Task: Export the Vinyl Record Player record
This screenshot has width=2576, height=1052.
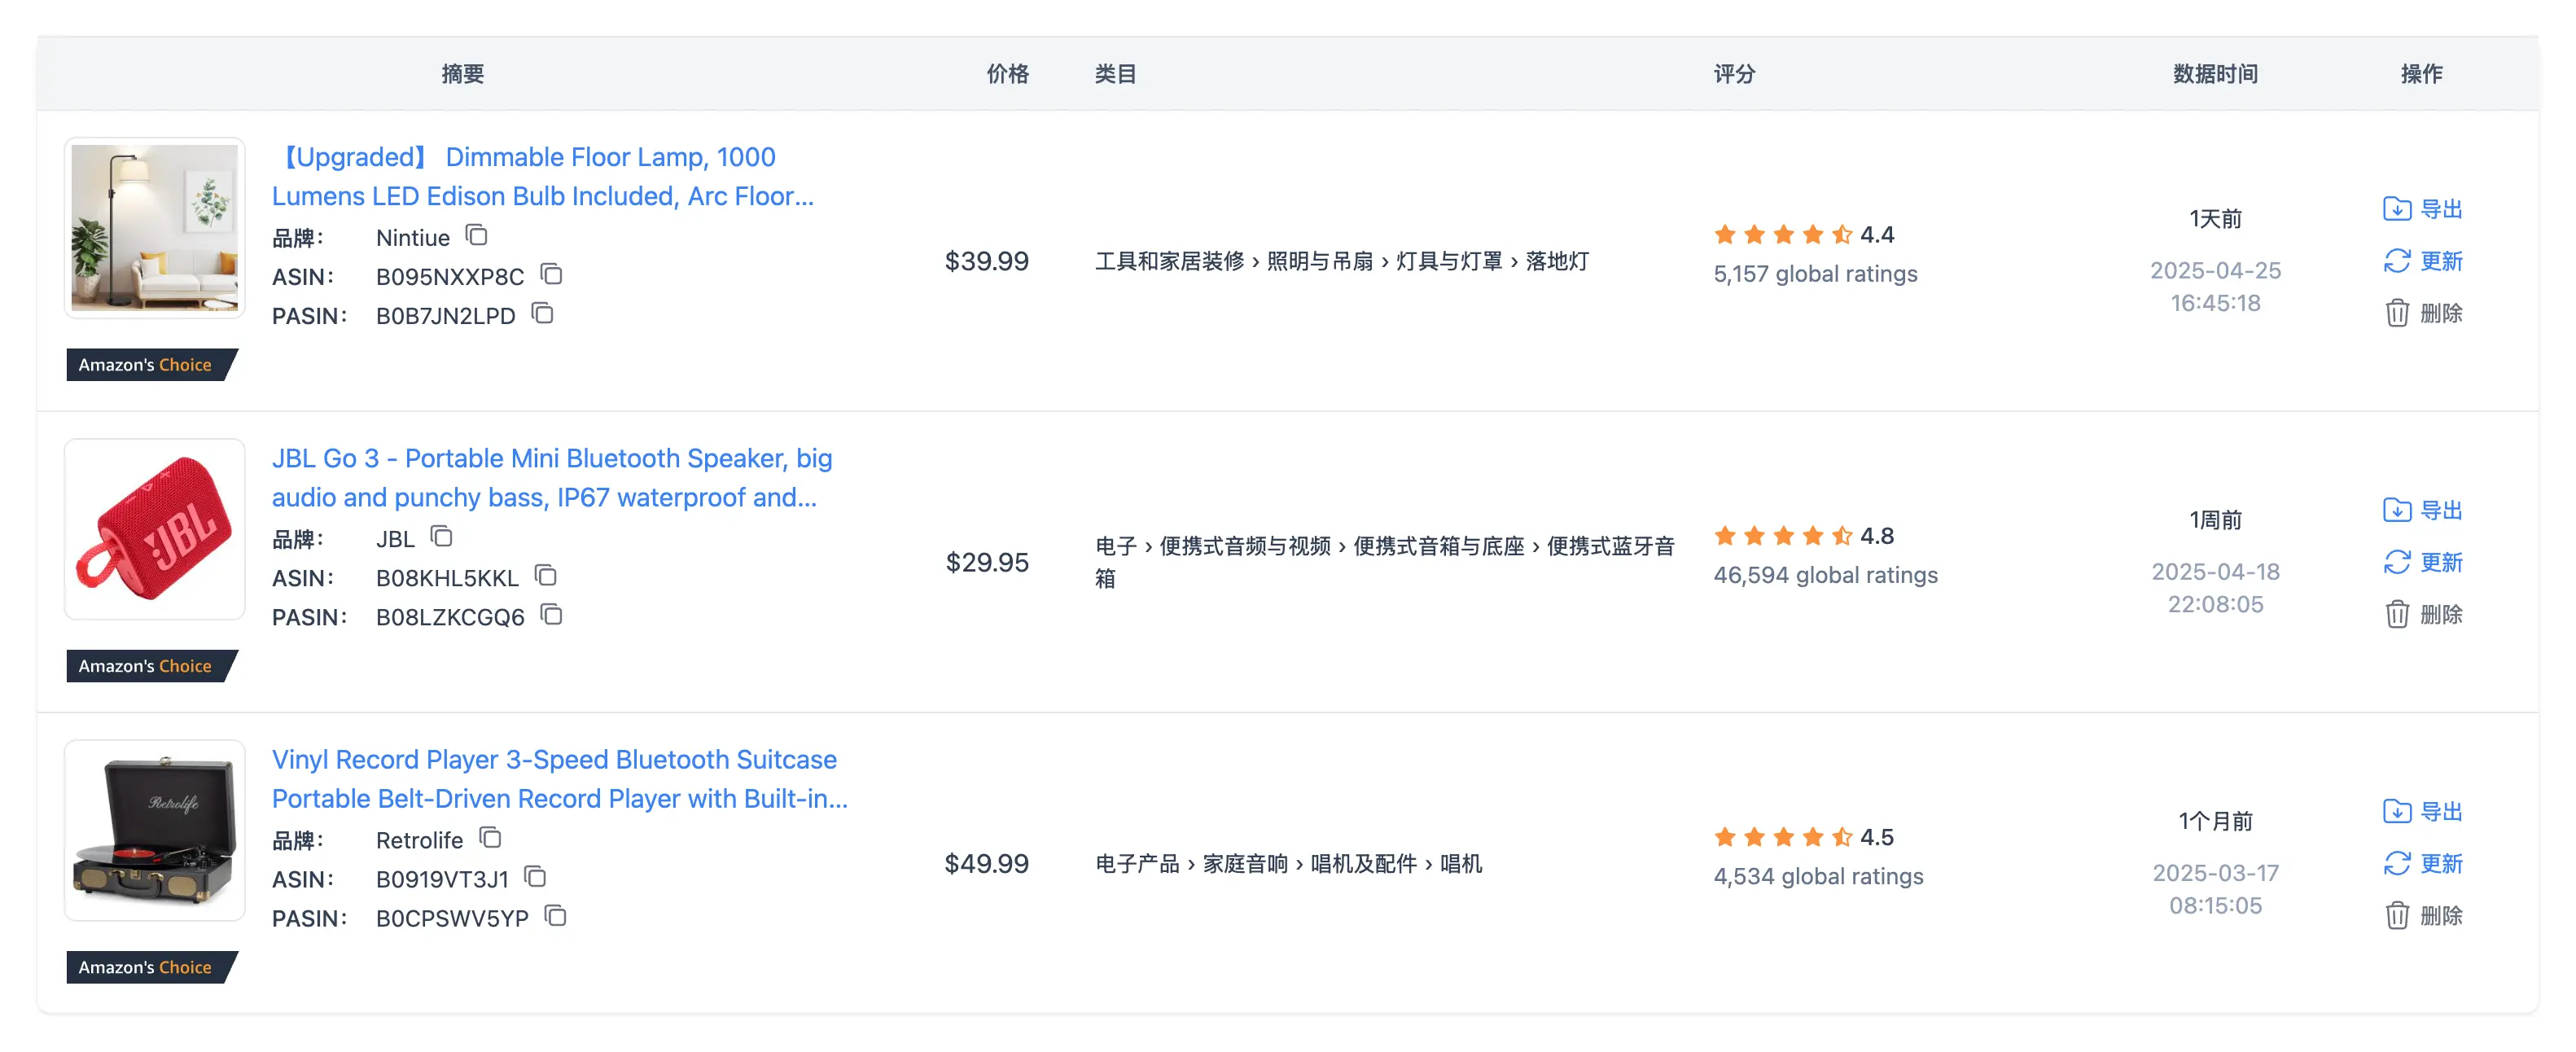Action: point(2422,811)
